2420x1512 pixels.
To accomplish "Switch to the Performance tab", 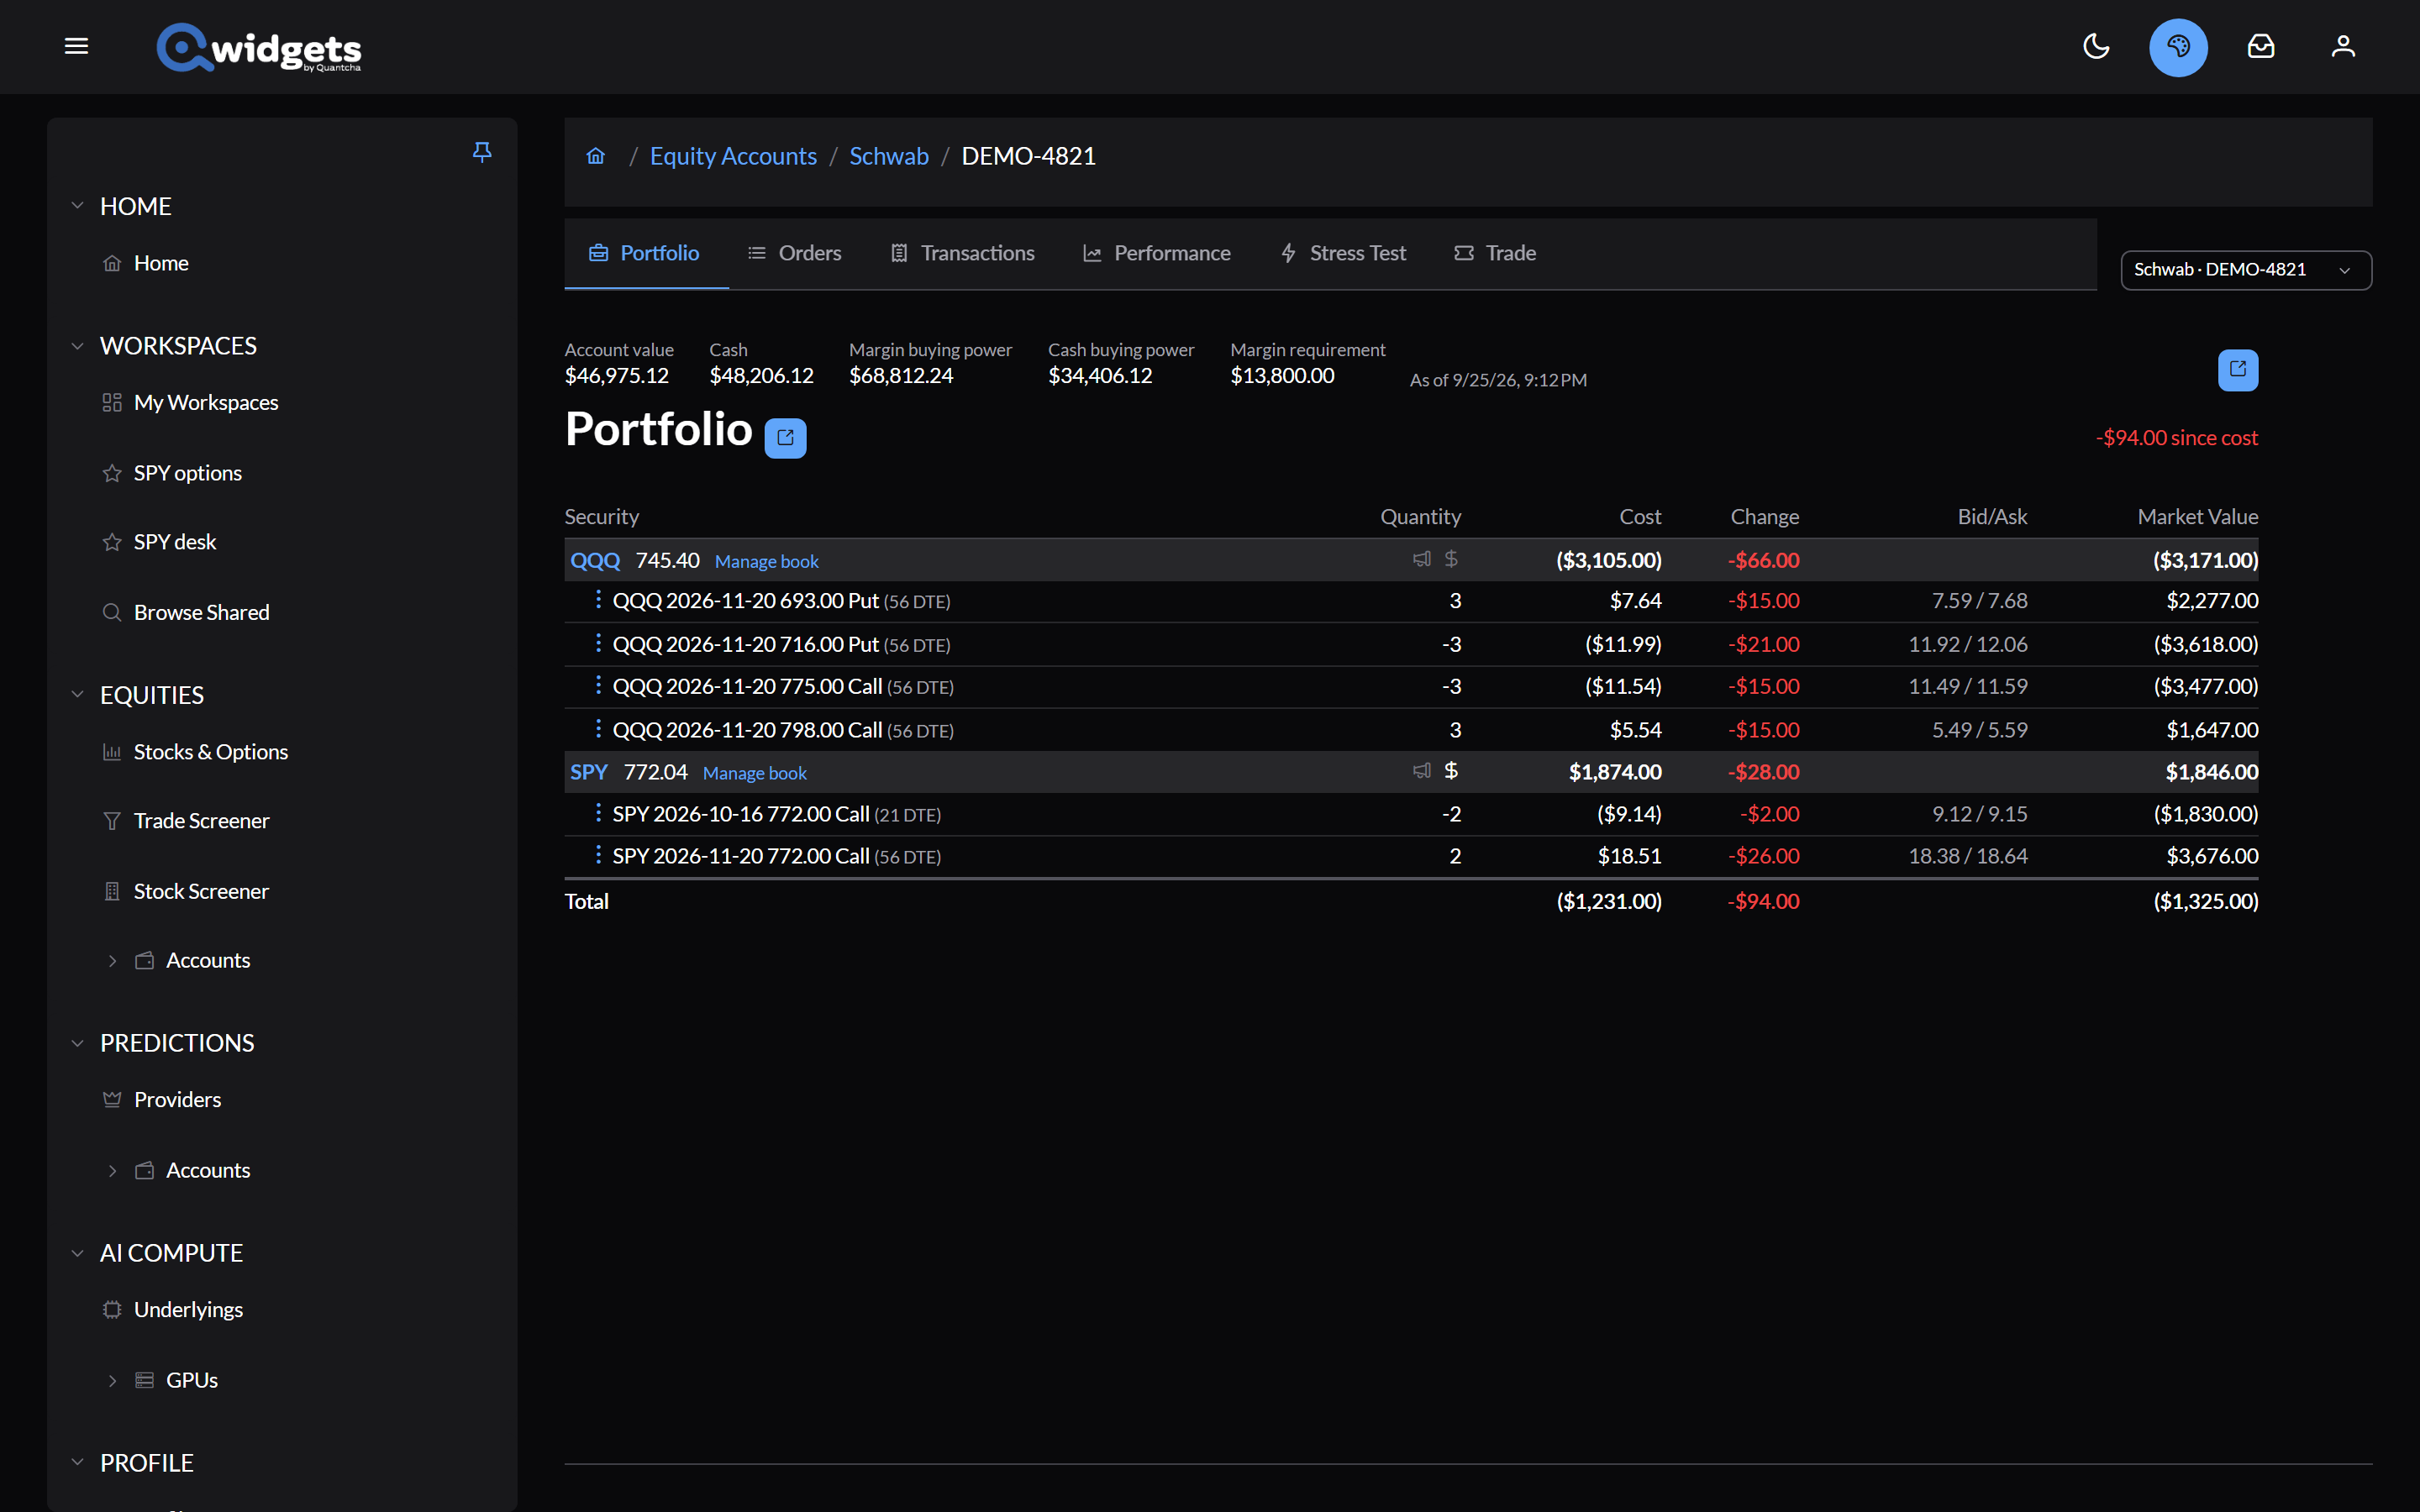I will click(1157, 253).
